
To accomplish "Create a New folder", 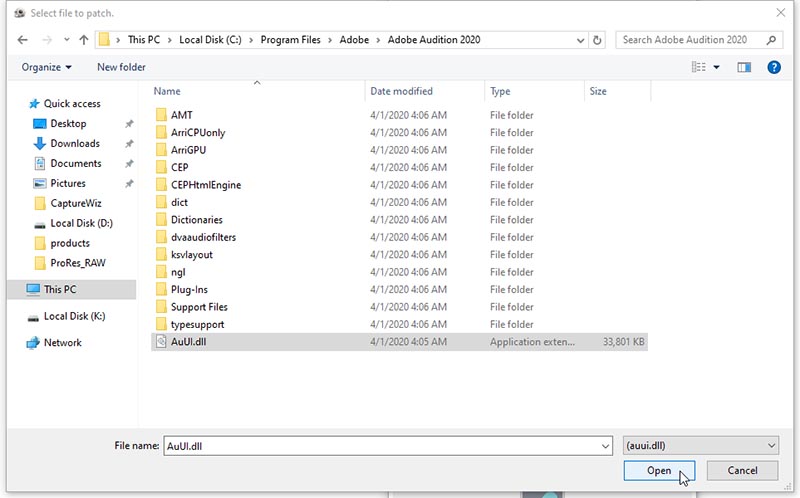I will [x=121, y=67].
